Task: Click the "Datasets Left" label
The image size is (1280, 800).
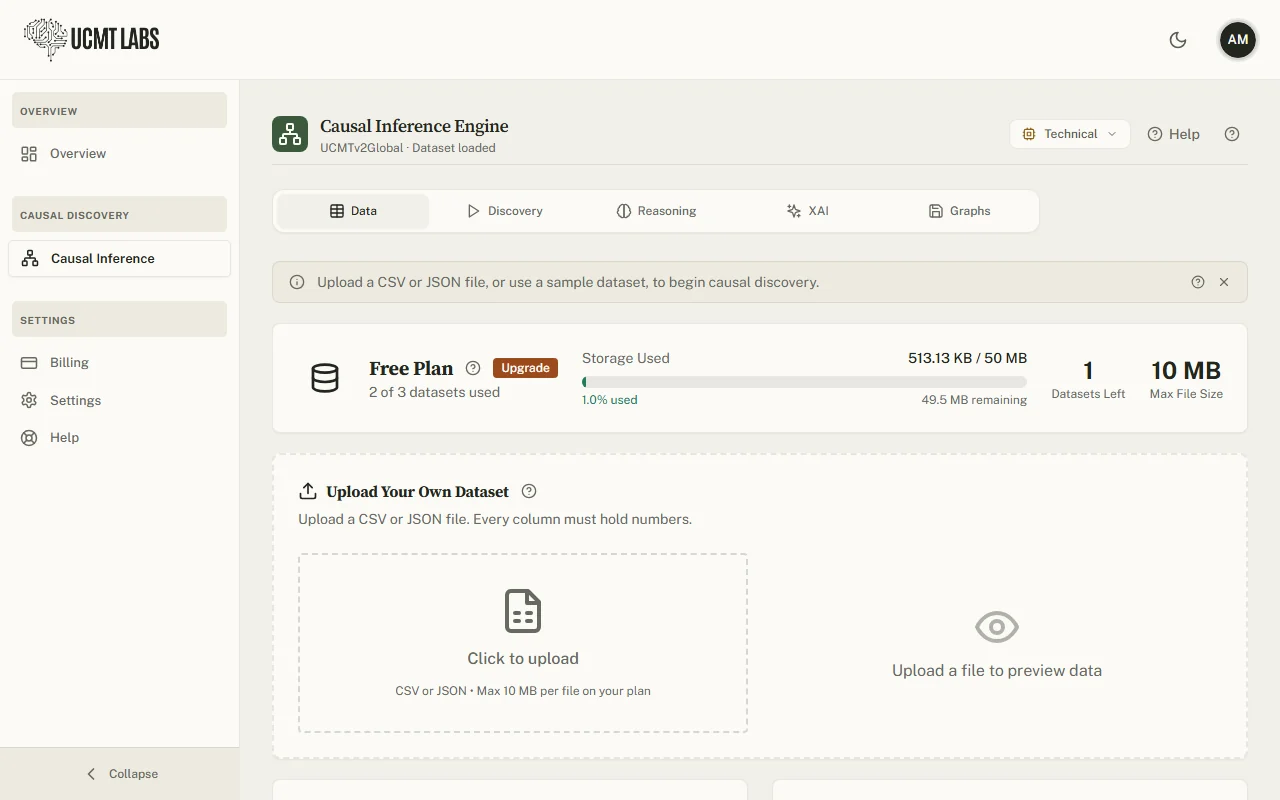Action: click(1088, 394)
